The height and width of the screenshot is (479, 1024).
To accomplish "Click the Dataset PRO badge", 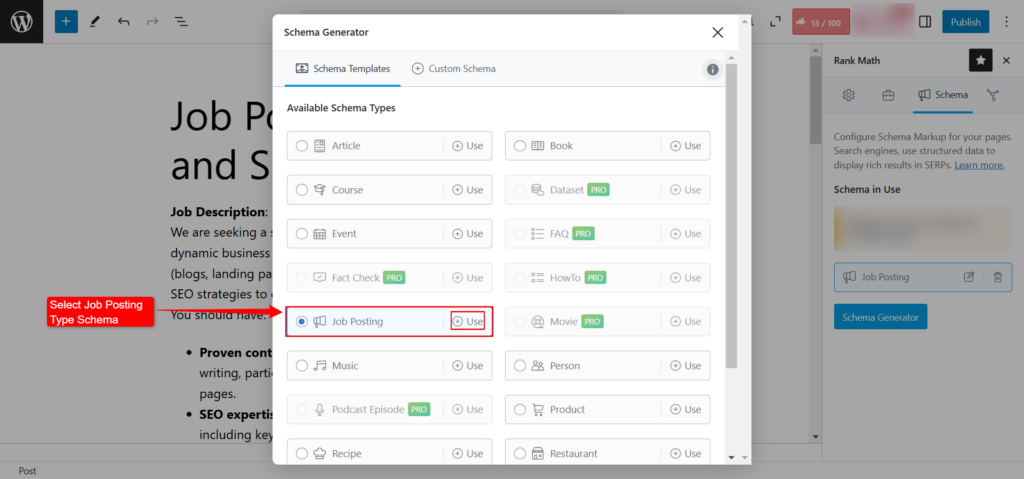I will pos(598,190).
